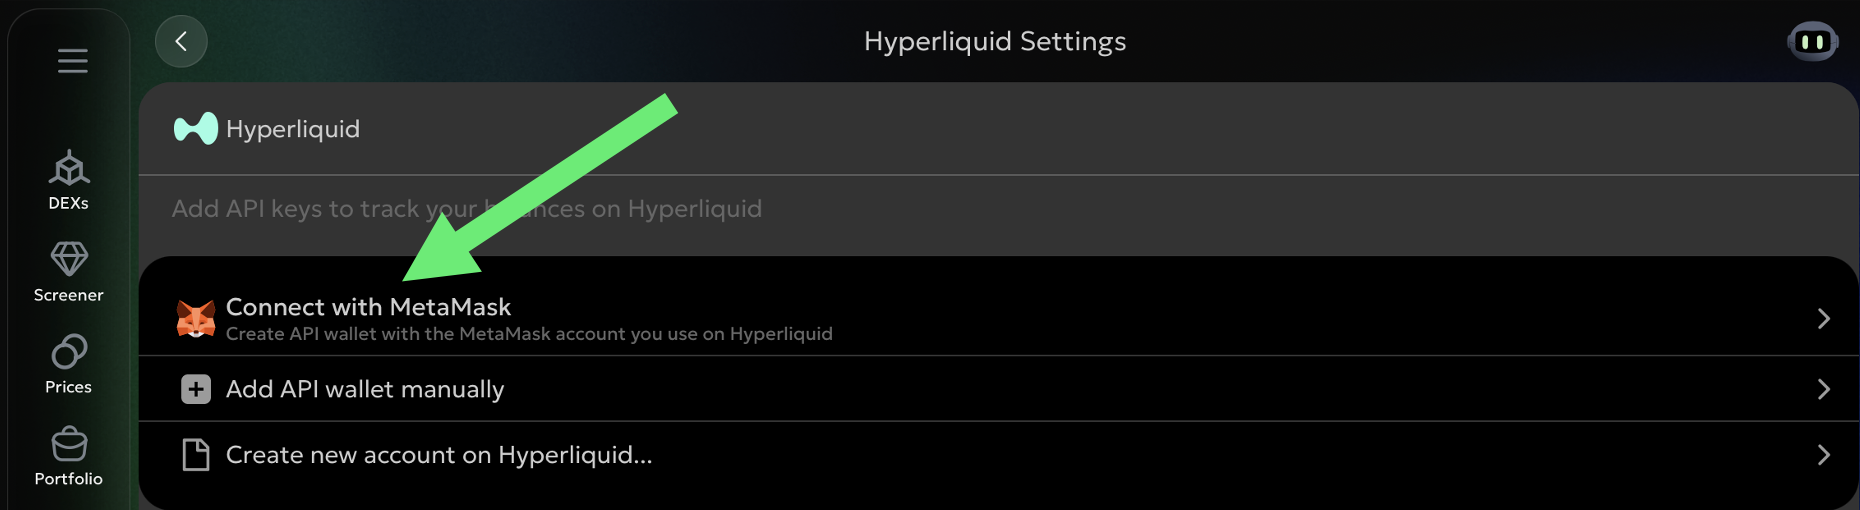Choose Connect with MetaMask option
Image resolution: width=1860 pixels, height=510 pixels.
coord(368,307)
